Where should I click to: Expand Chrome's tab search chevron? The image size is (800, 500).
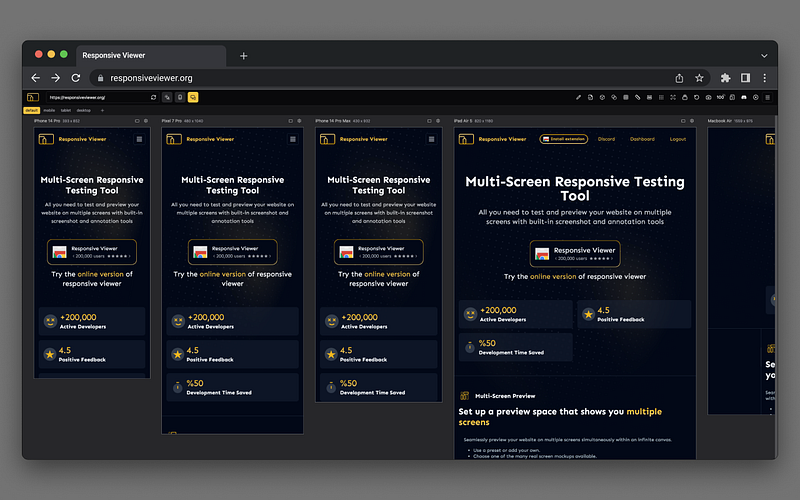764,56
